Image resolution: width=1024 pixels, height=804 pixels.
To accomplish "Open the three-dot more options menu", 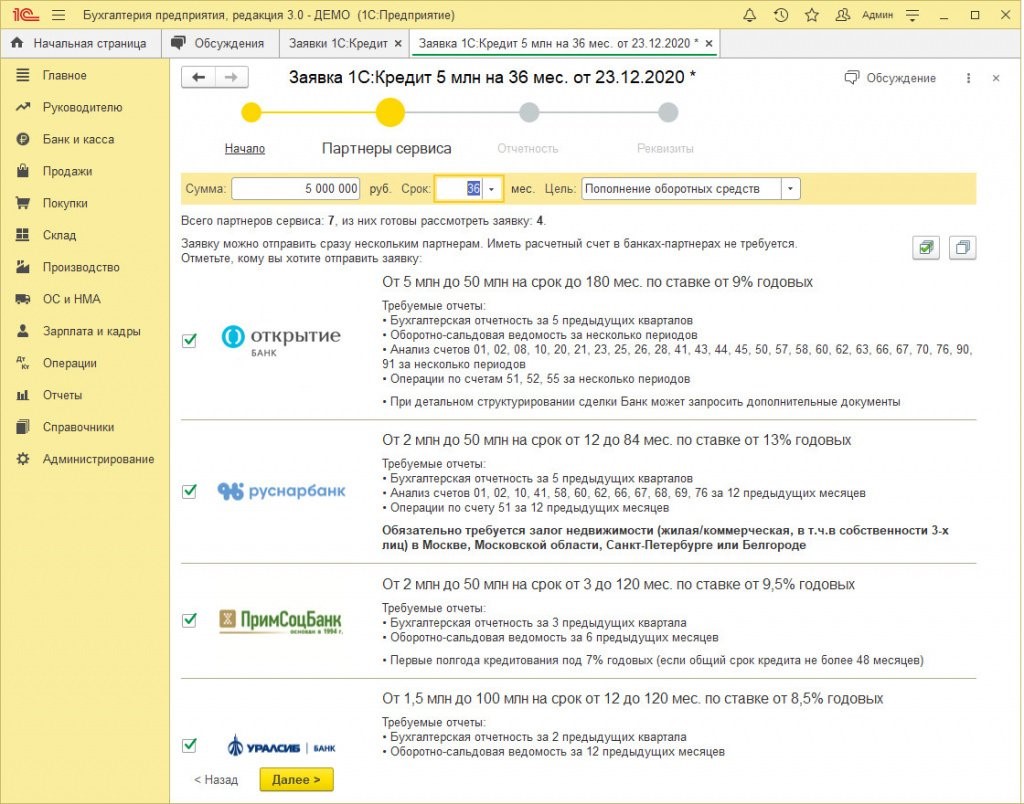I will coord(968,78).
